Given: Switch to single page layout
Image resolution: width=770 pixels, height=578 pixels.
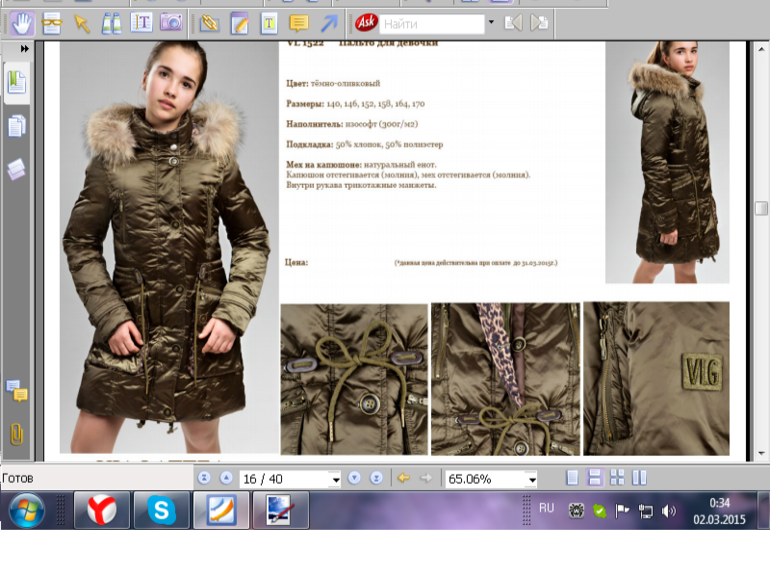Looking at the screenshot, I should [572, 478].
